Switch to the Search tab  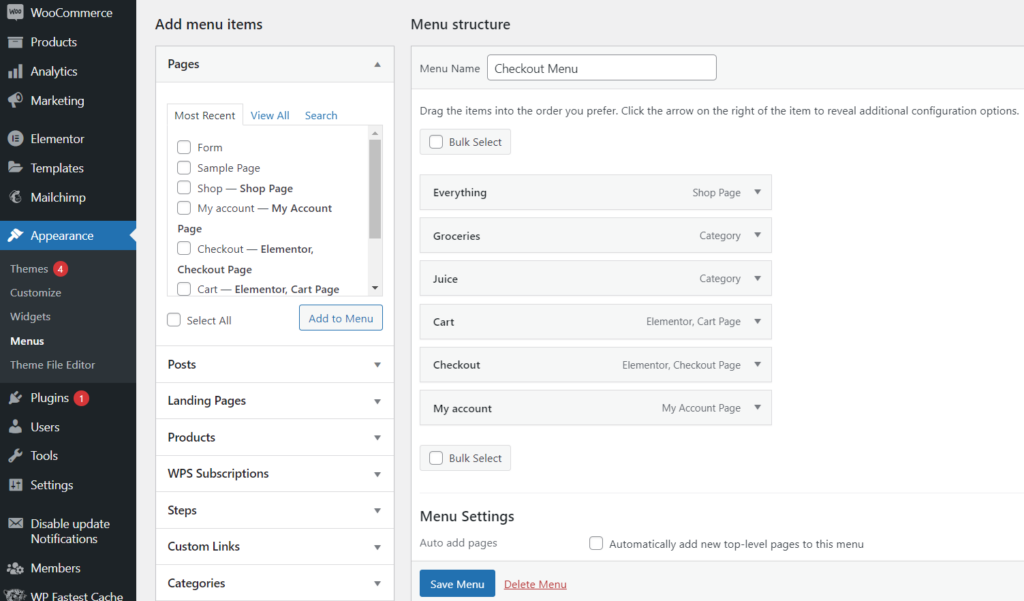[321, 115]
